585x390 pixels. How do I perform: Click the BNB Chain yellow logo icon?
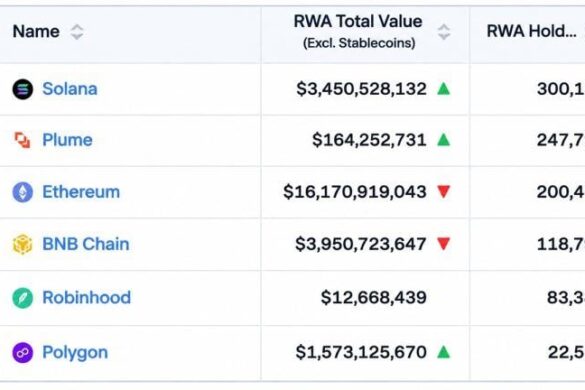point(23,244)
